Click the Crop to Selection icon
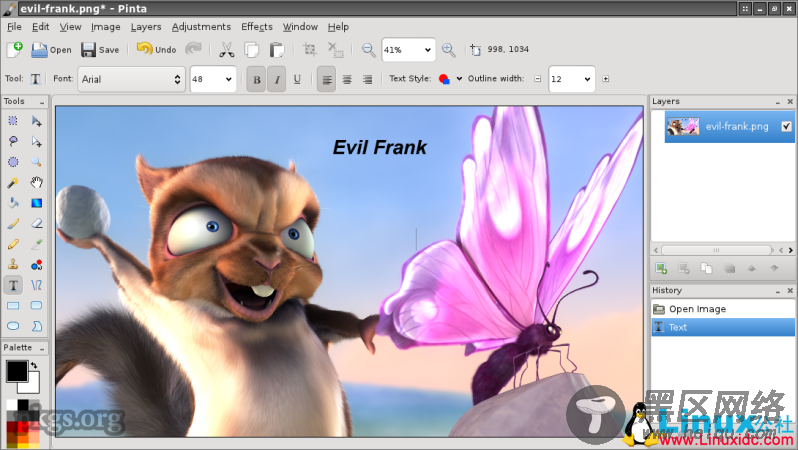798x450 pixels. (x=309, y=49)
